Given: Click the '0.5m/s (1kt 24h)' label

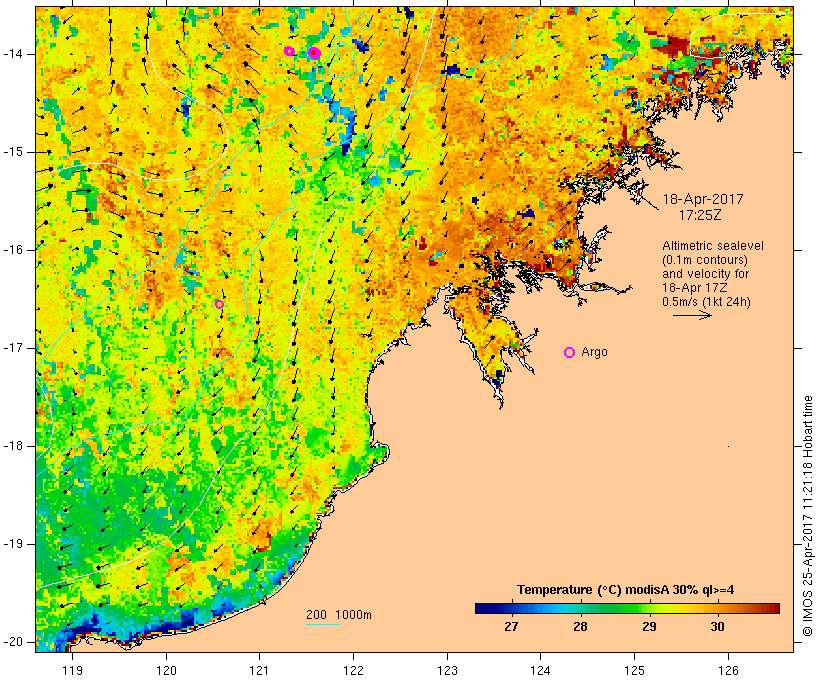Looking at the screenshot, I should 706,302.
